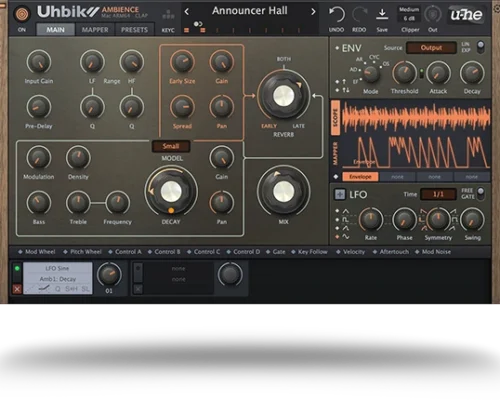Open the ENV Source dropdown showing Output
The image size is (500, 400).
pos(431,48)
